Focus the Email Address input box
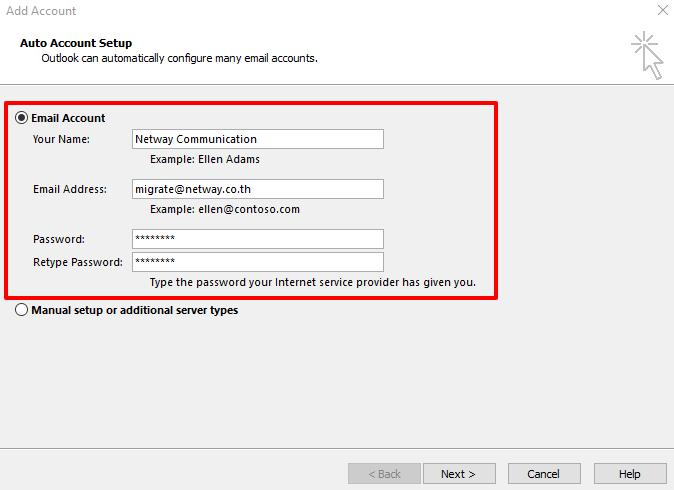This screenshot has width=674, height=490. click(x=257, y=189)
